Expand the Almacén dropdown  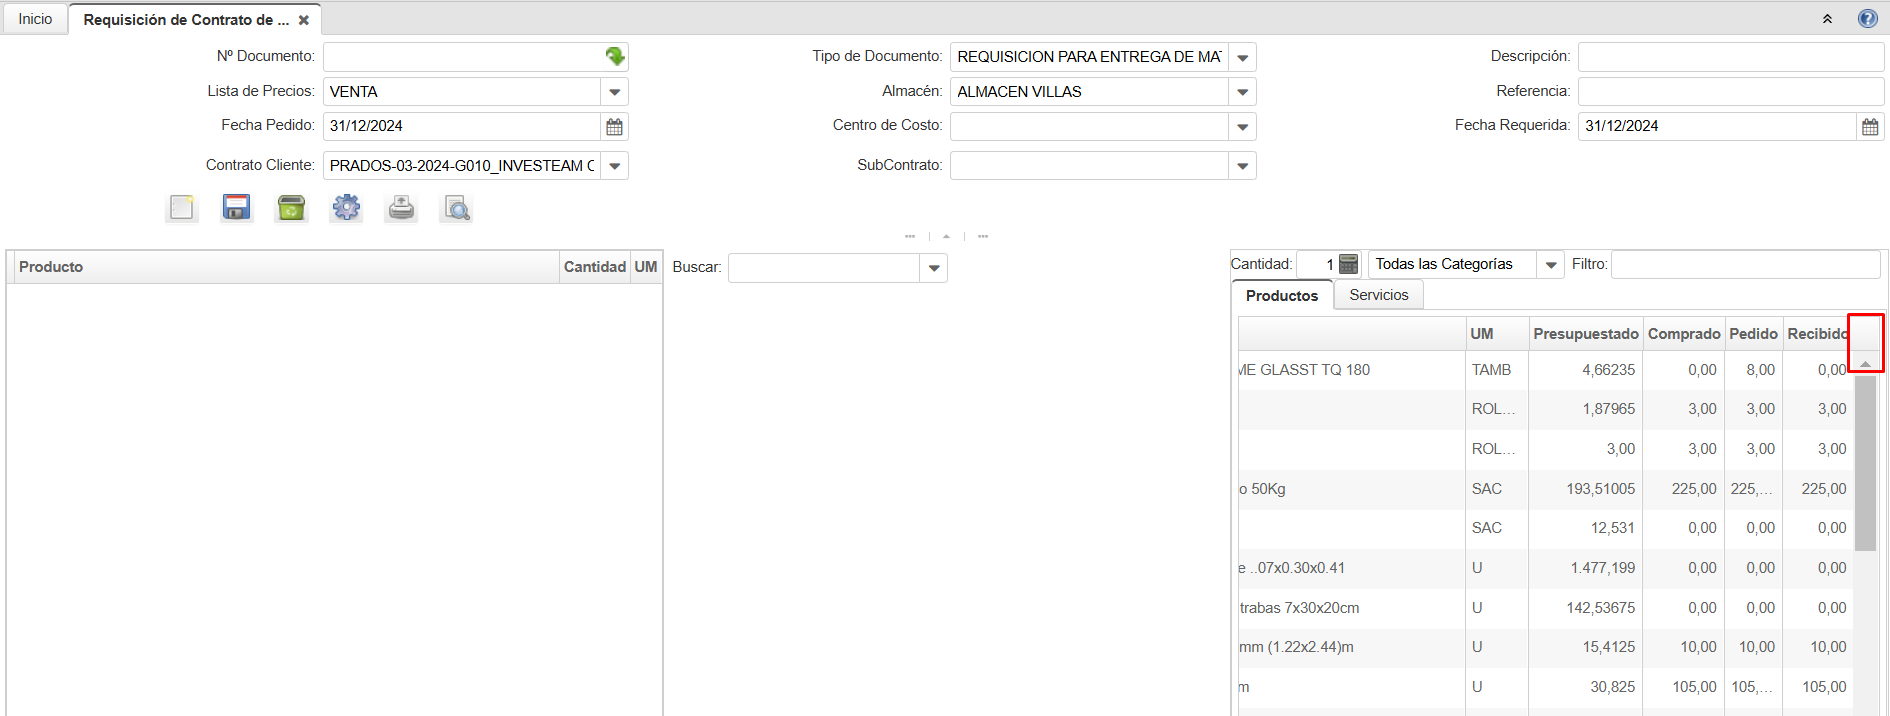tap(1242, 92)
